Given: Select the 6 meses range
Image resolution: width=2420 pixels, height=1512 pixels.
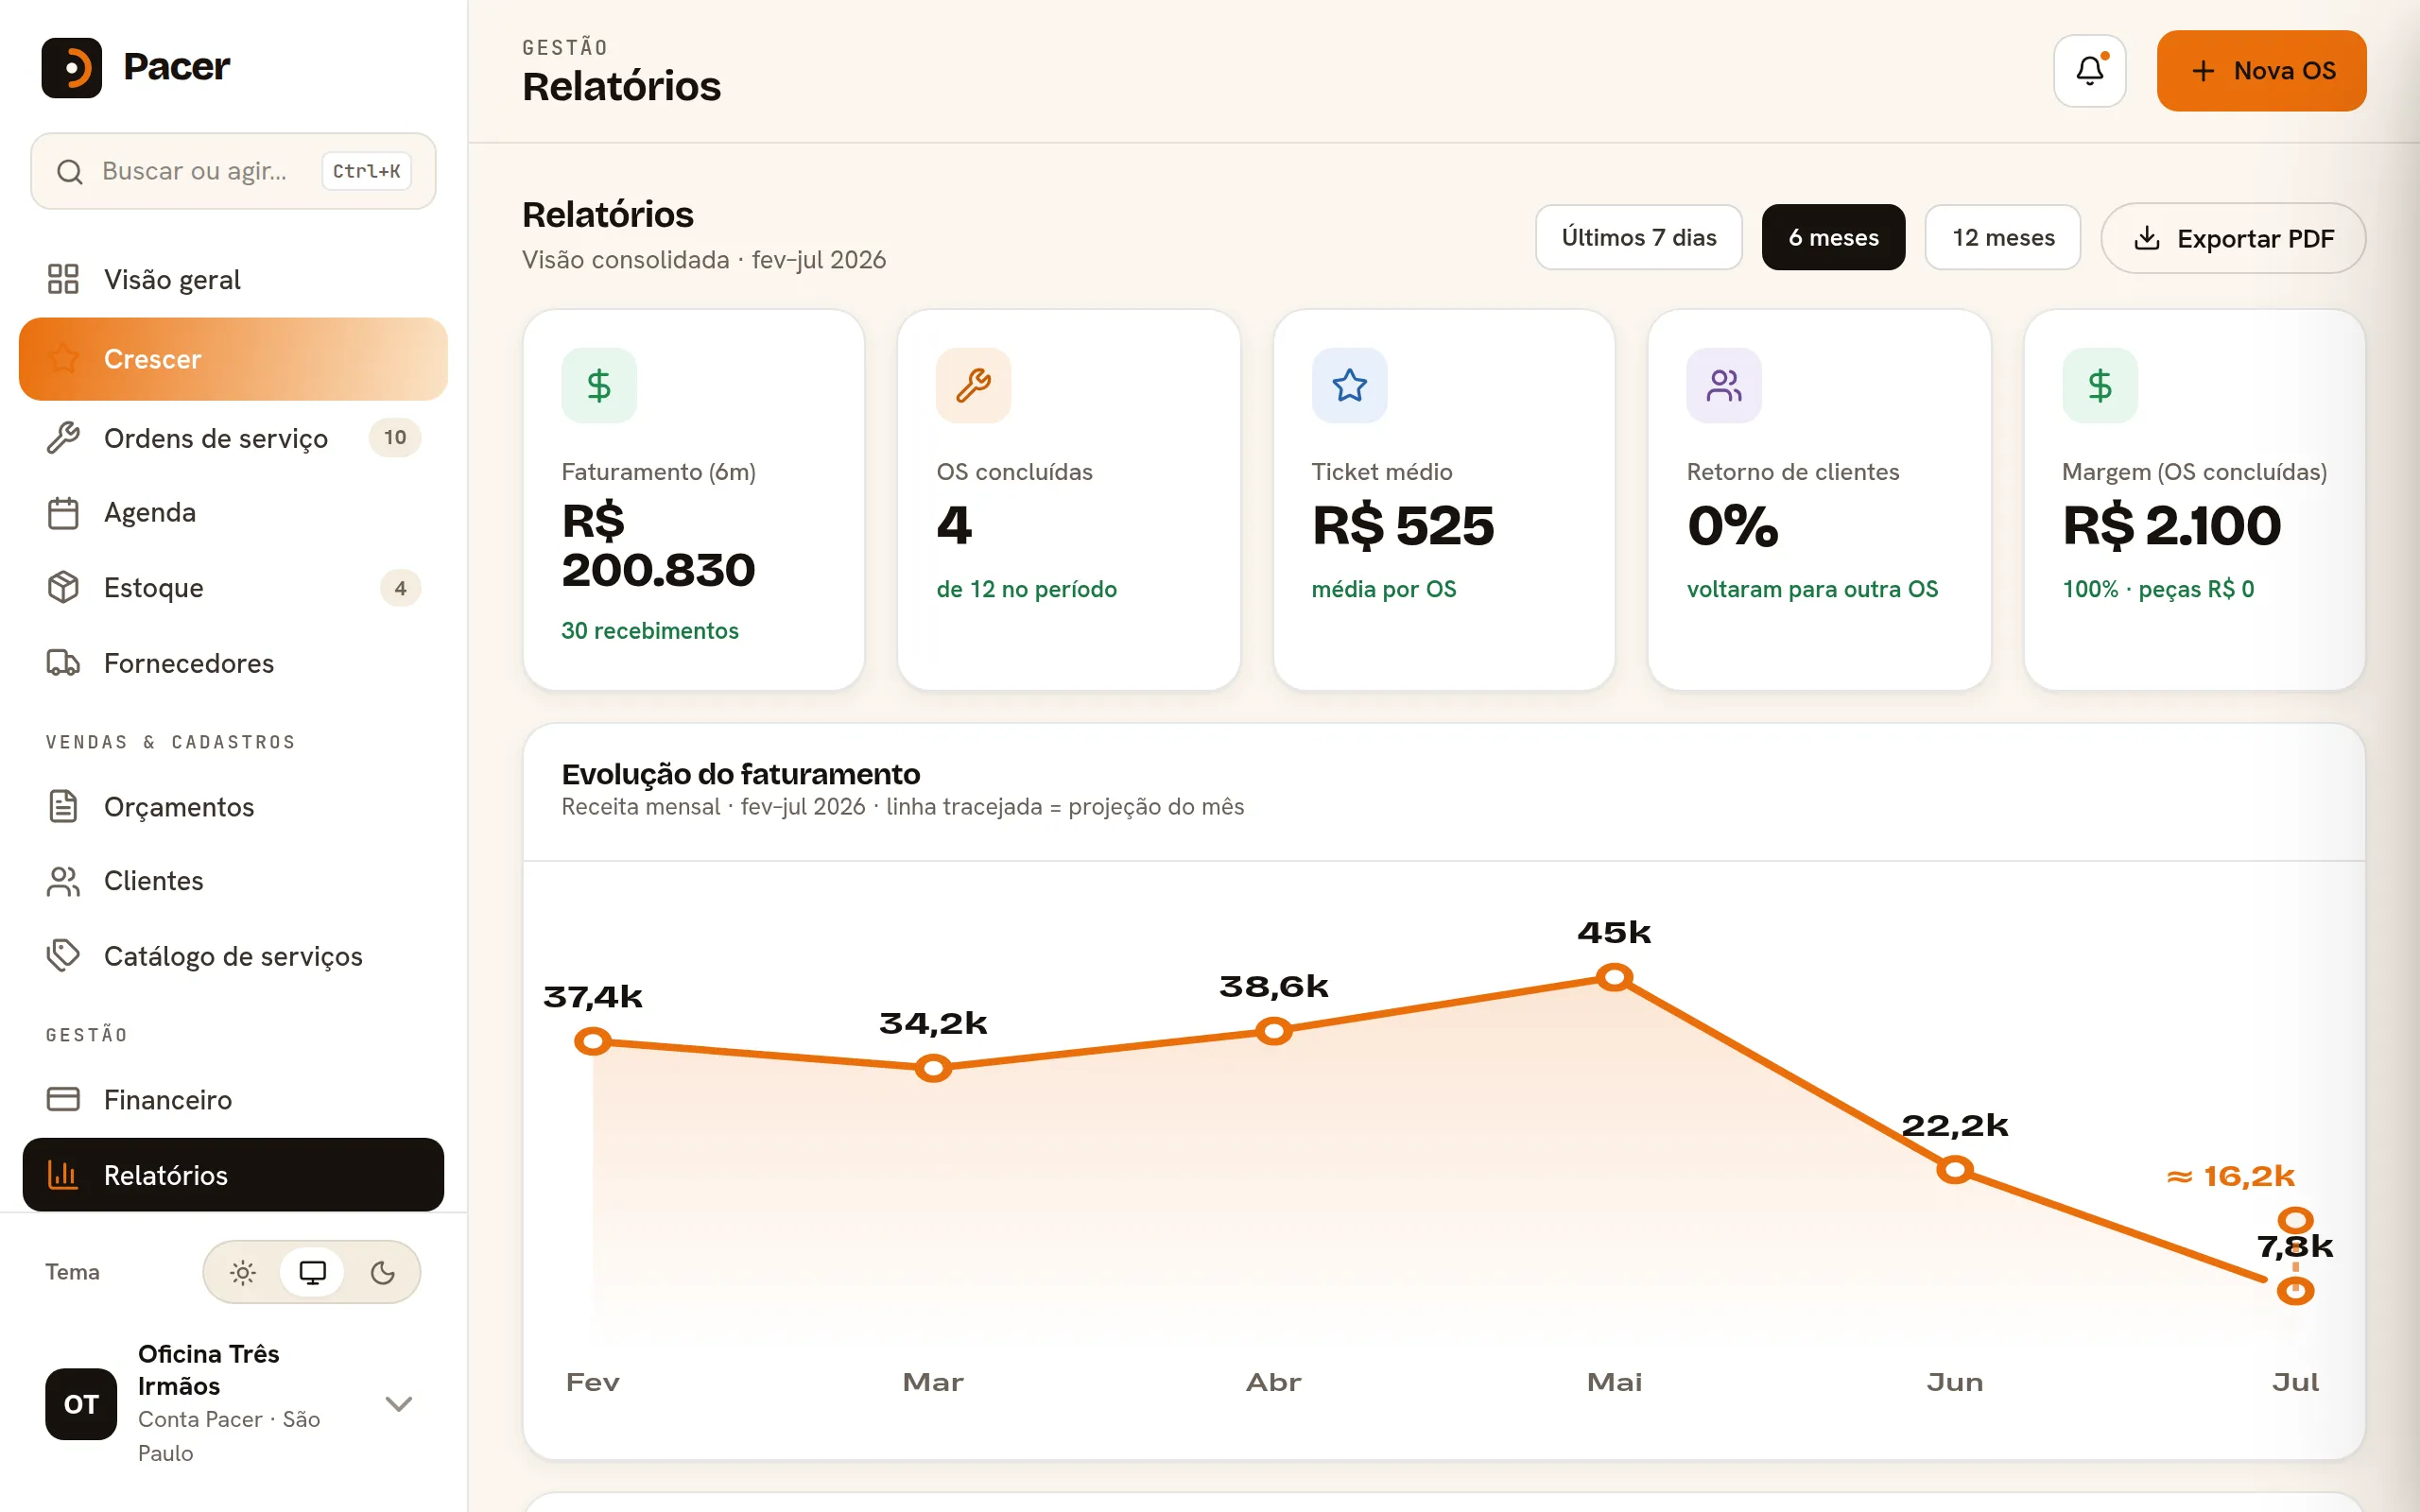Looking at the screenshot, I should point(1833,237).
